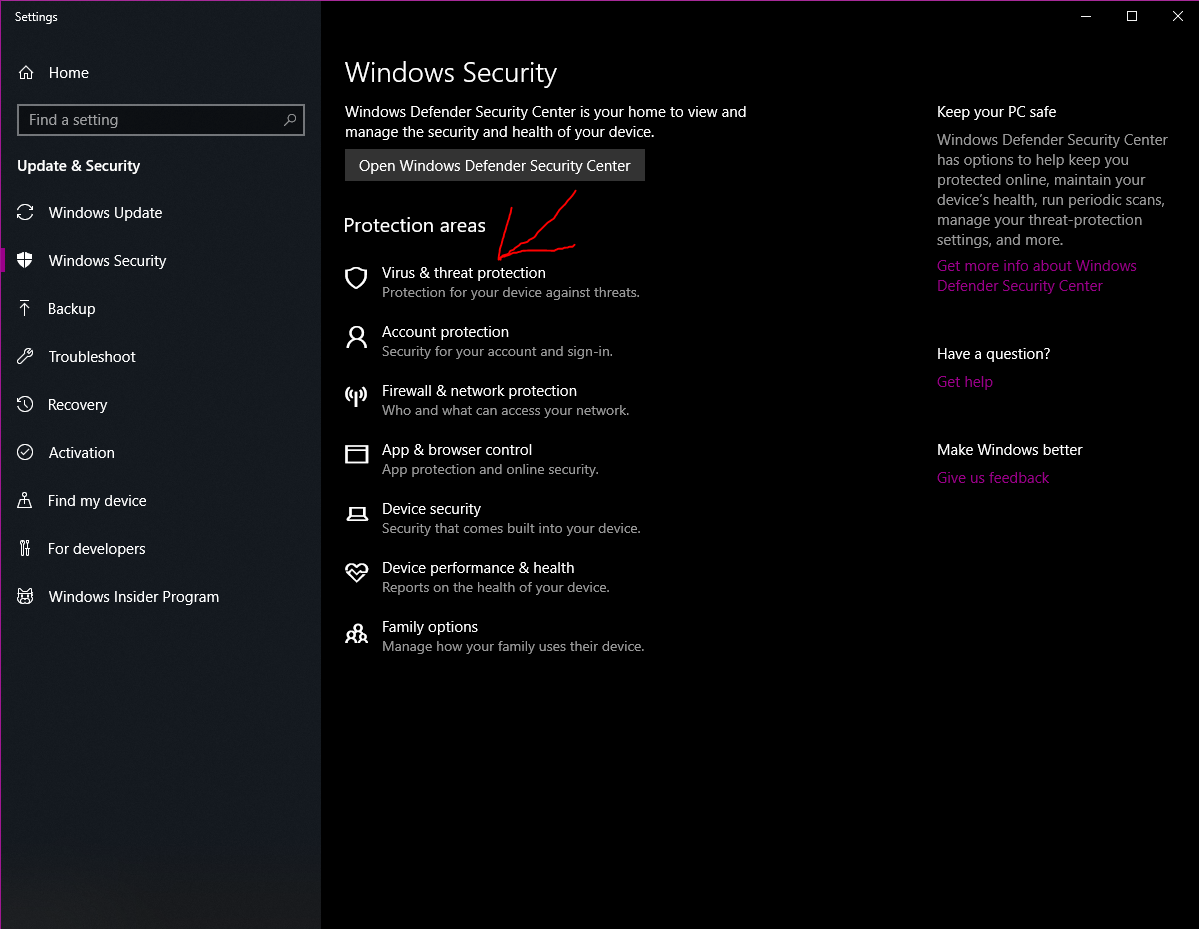The width and height of the screenshot is (1199, 929).
Task: Open Windows Defender Security Center button
Action: pos(495,166)
